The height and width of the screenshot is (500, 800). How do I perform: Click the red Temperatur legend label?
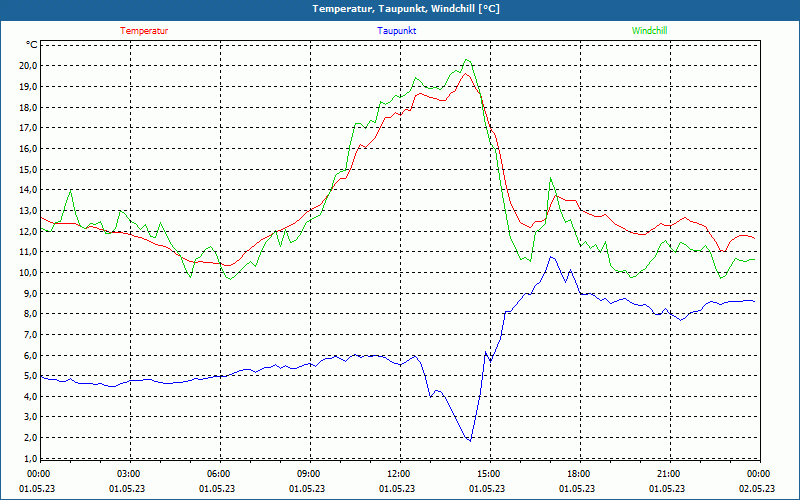(144, 31)
